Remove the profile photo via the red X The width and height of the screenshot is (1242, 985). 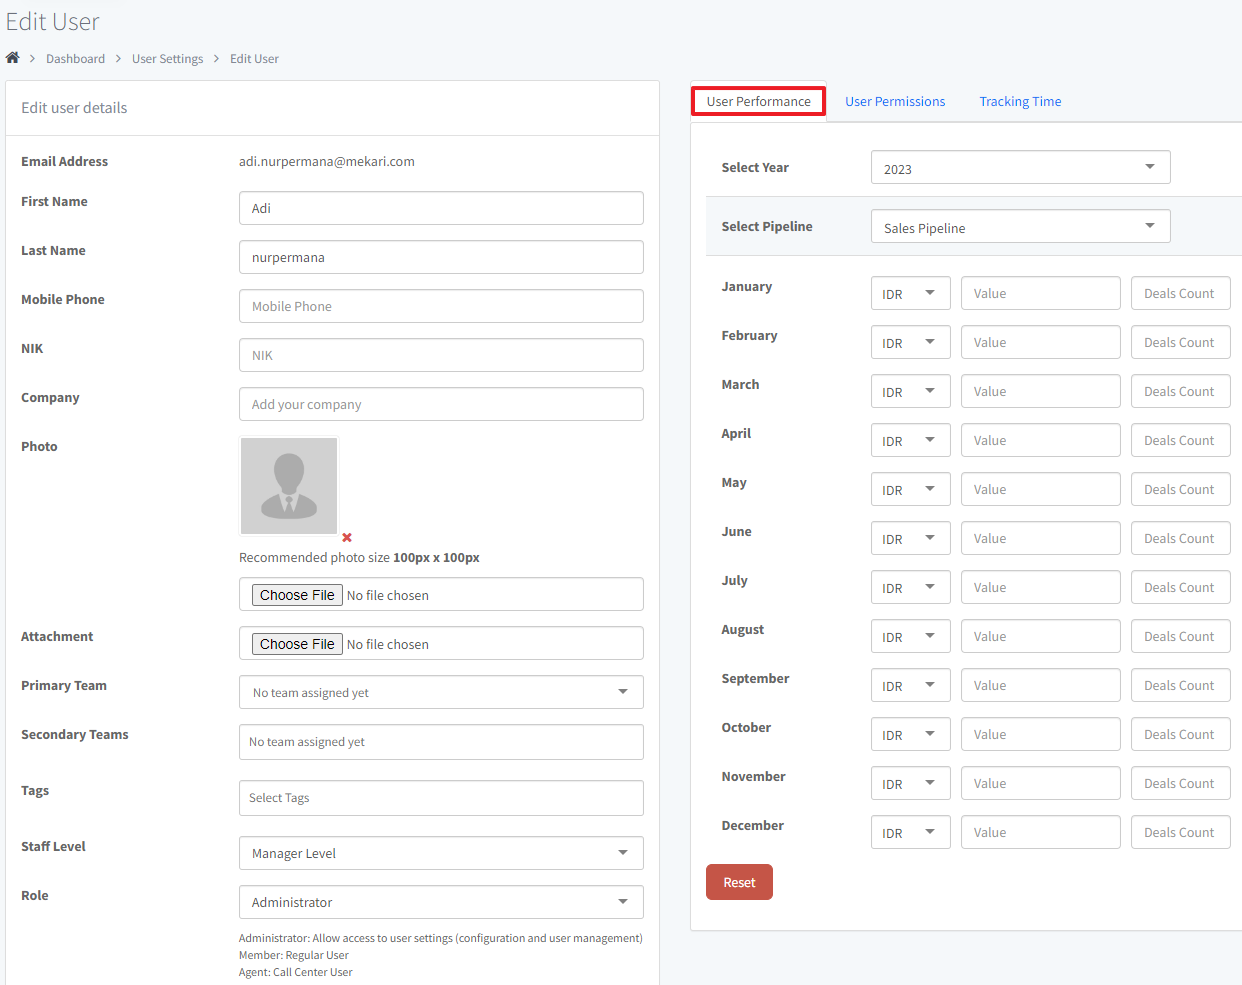coord(345,537)
